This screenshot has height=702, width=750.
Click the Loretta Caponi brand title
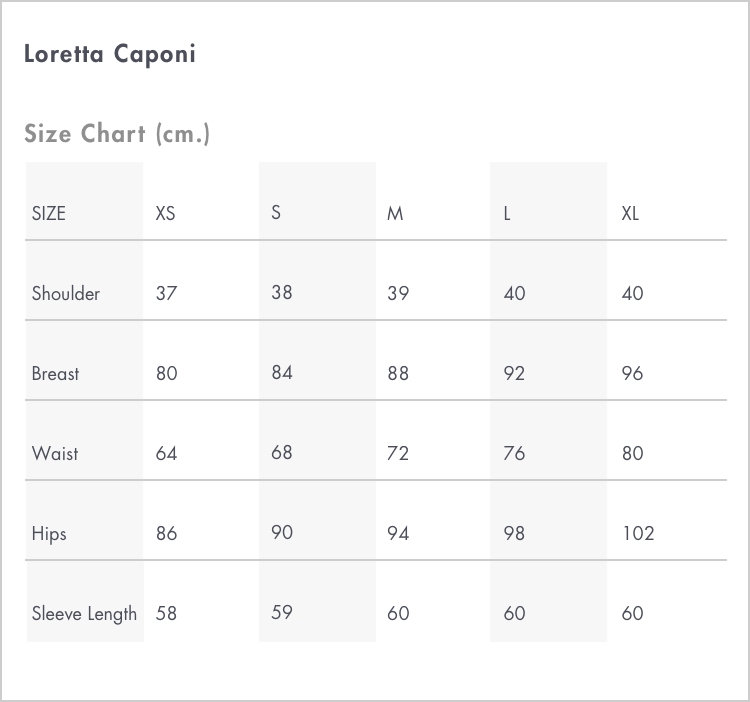(110, 54)
